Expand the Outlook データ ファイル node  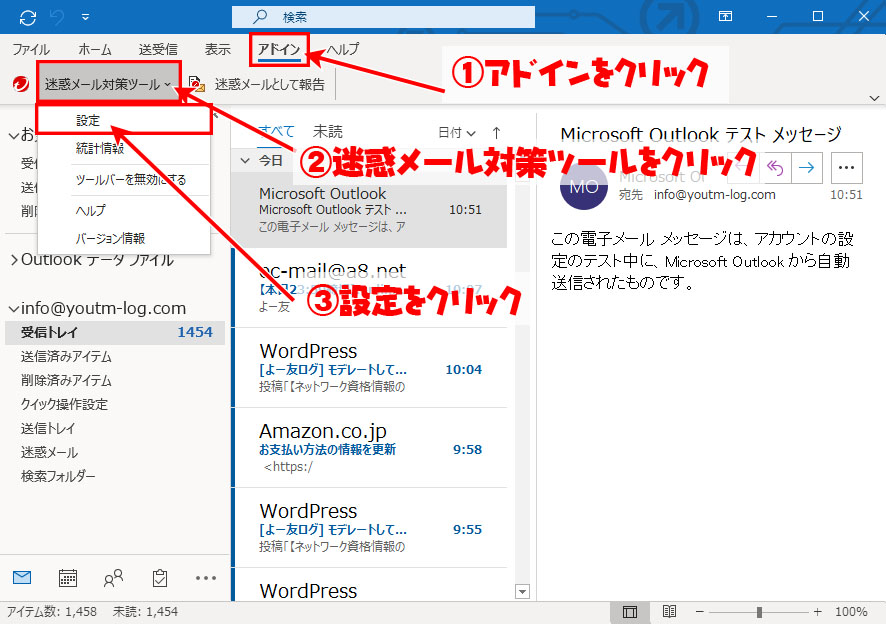coord(14,260)
